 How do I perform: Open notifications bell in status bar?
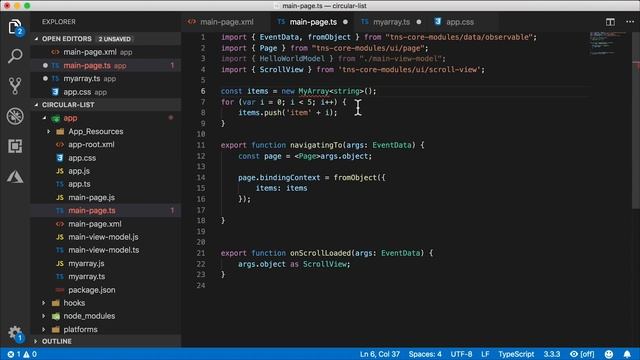pyautogui.click(x=627, y=354)
